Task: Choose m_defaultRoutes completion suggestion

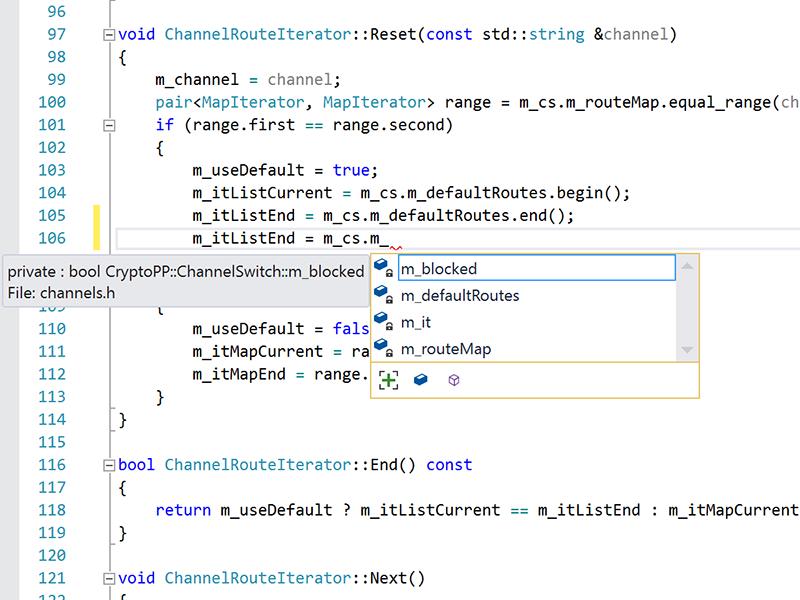Action: click(x=460, y=295)
